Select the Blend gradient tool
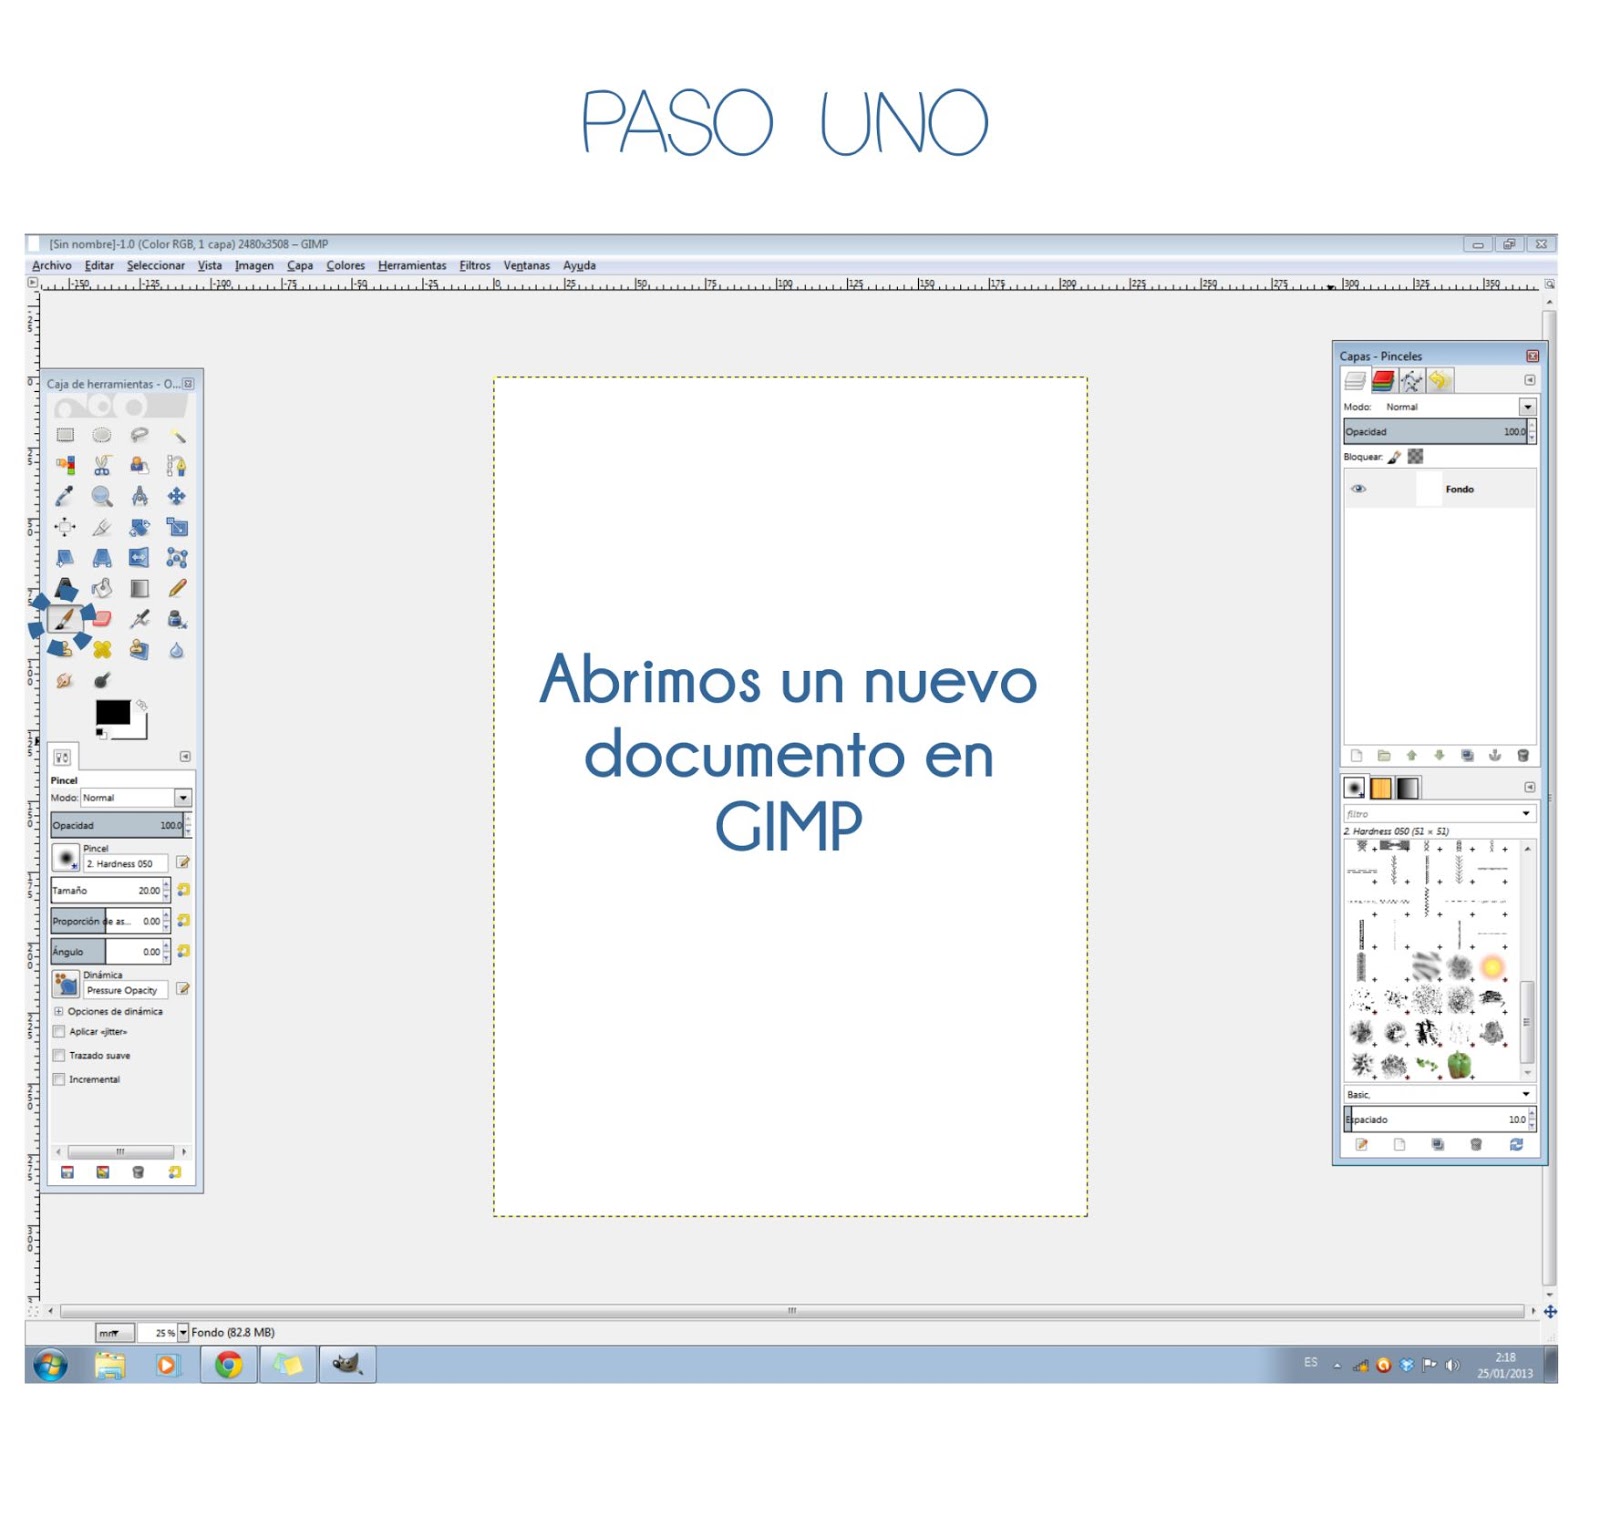1600x1517 pixels. point(139,589)
